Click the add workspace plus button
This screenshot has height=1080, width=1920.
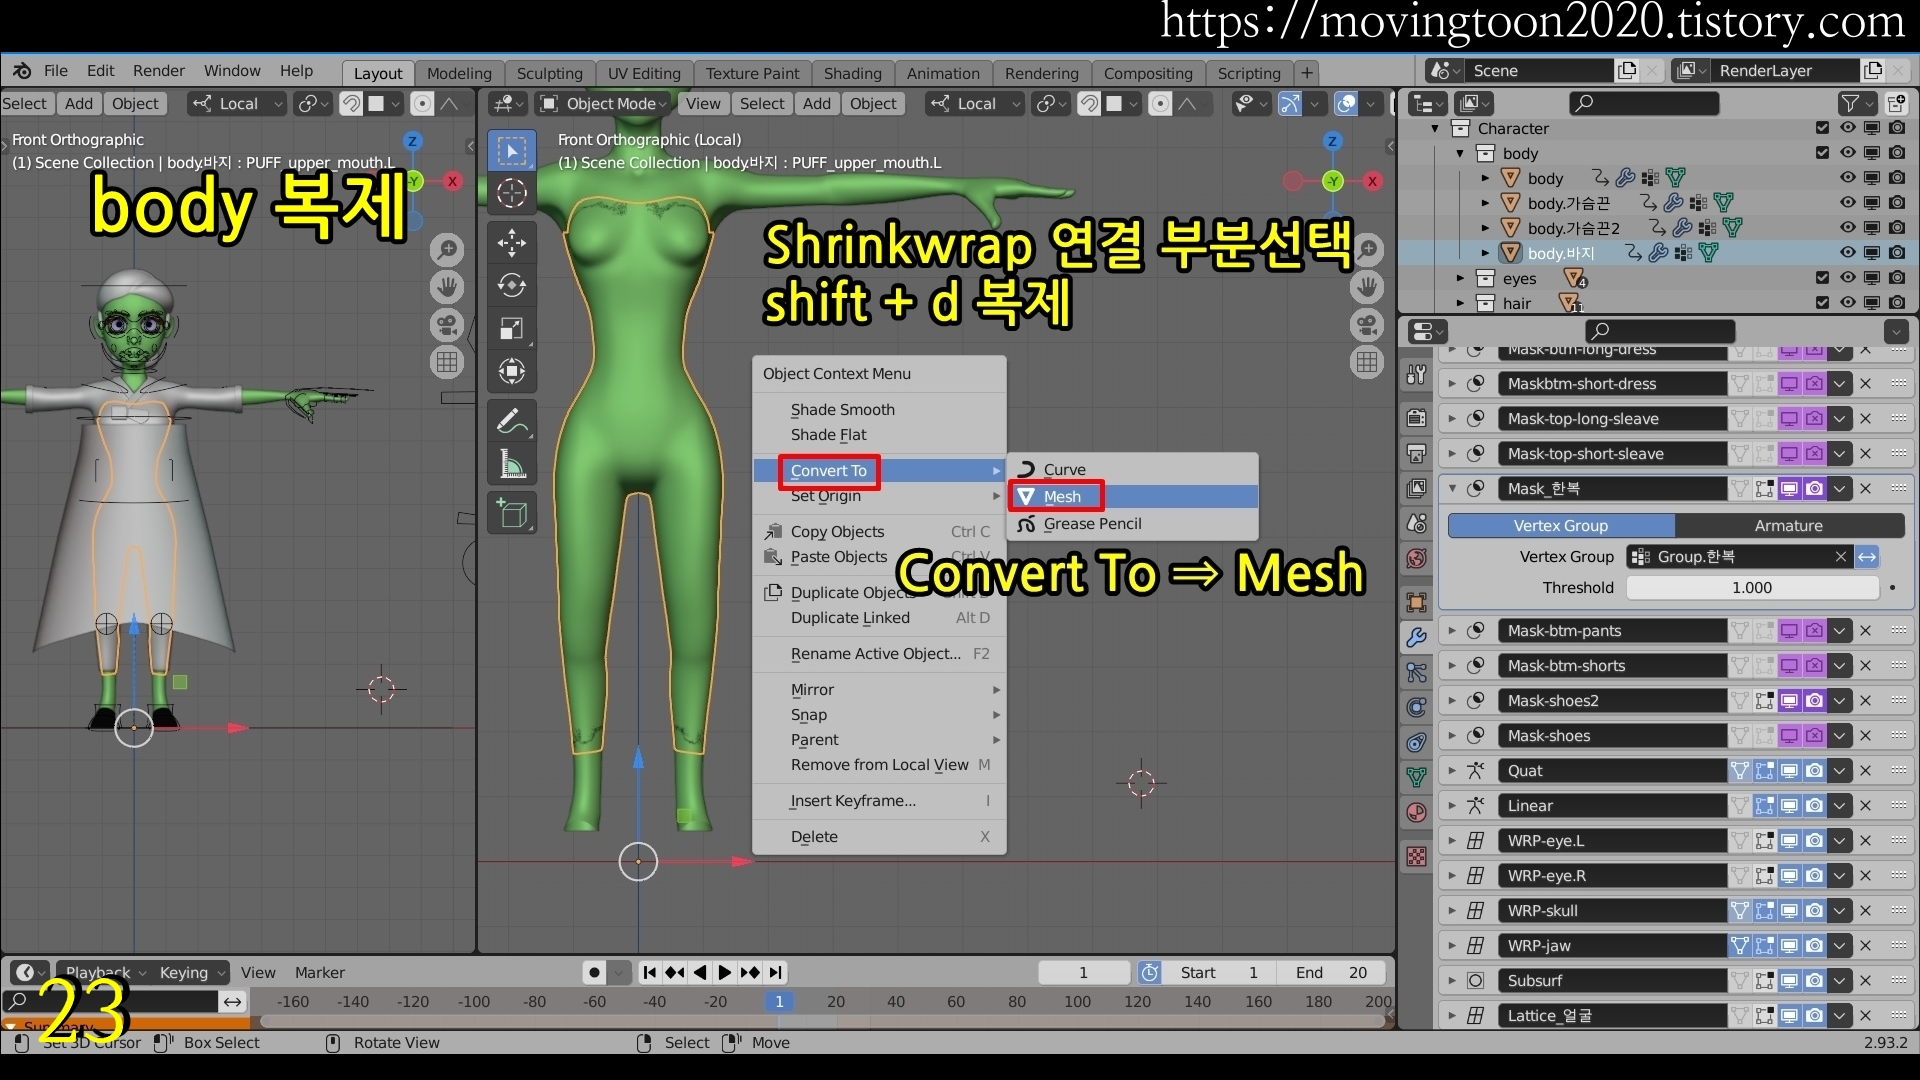1307,73
